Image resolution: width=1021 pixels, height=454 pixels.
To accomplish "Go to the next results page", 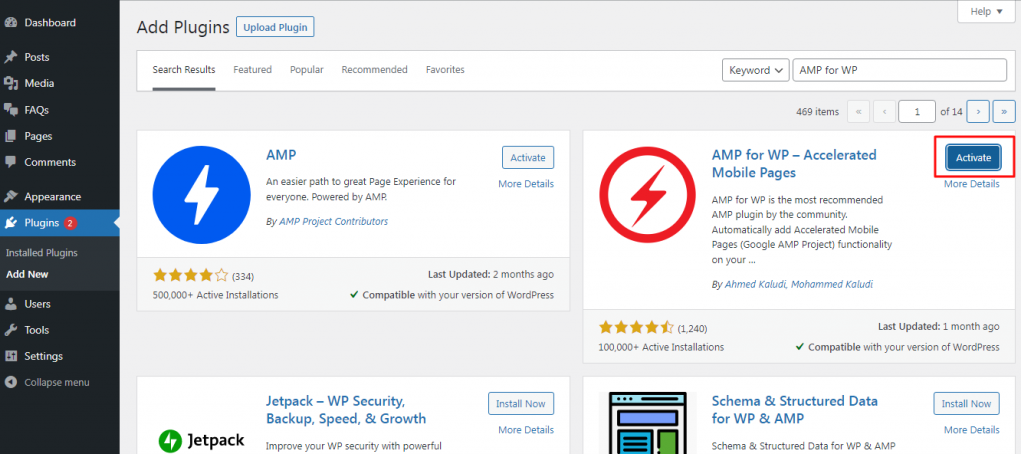I will pyautogui.click(x=978, y=111).
